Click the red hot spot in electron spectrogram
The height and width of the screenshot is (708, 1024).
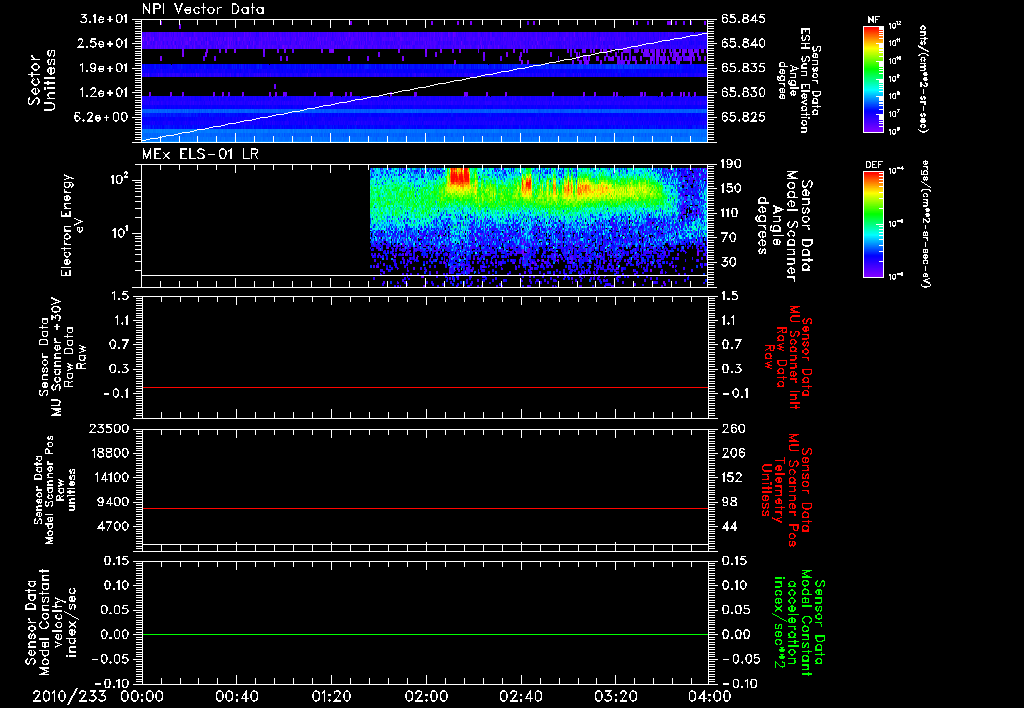pos(459,177)
